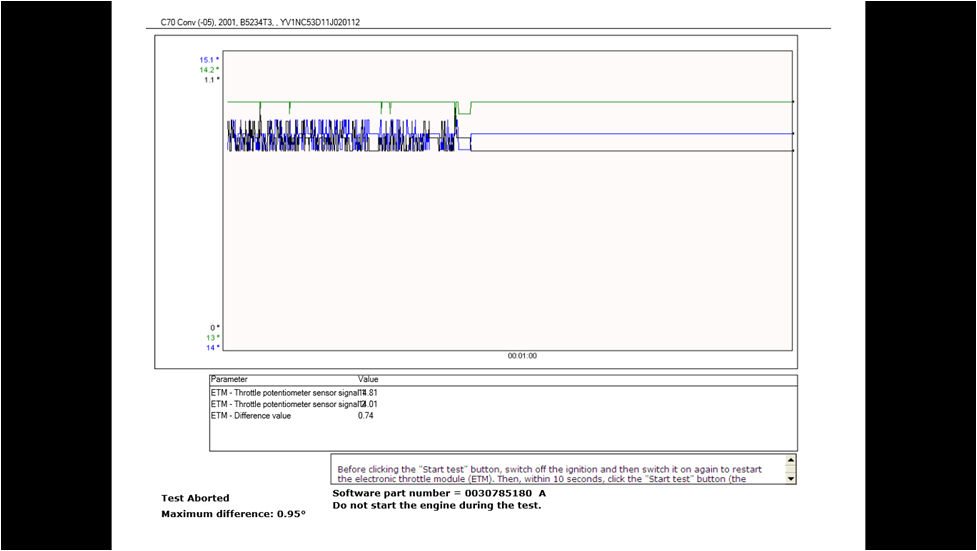Click the instructions box scroll-down arrow
Image resolution: width=977 pixels, height=551 pixels.
[791, 478]
